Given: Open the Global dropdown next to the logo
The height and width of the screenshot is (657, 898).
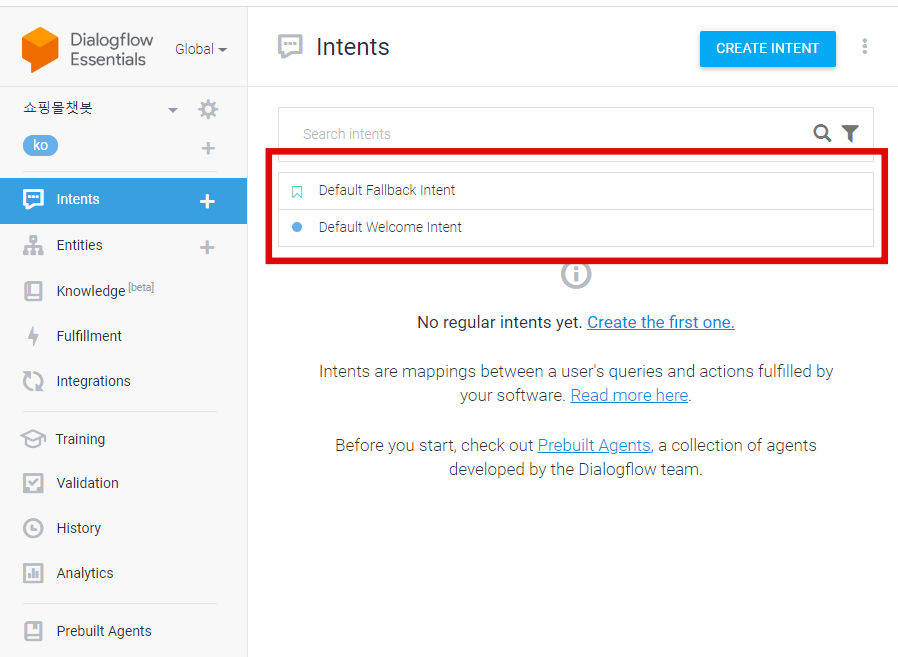Looking at the screenshot, I should coord(199,48).
